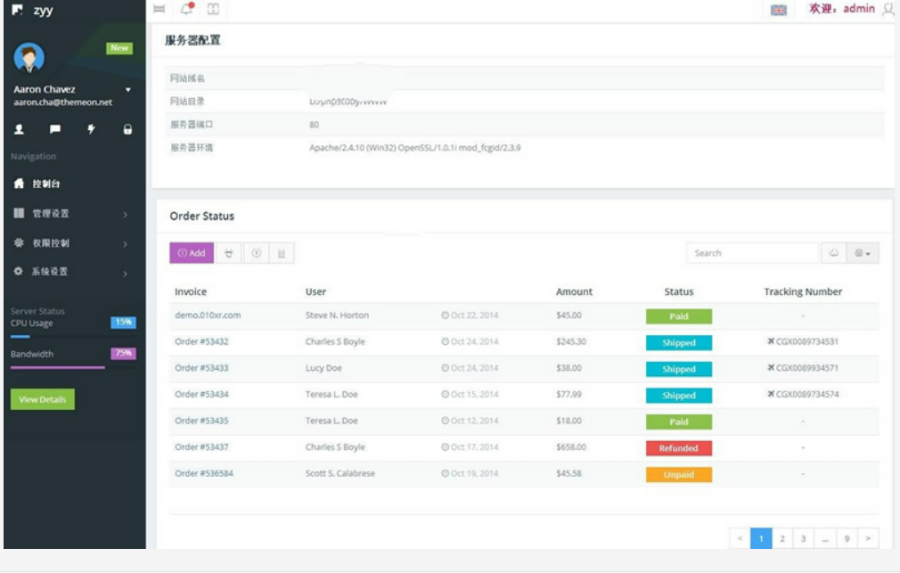Click the icon button right of Search field
Image resolution: width=900 pixels, height=573 pixels.
[x=833, y=253]
